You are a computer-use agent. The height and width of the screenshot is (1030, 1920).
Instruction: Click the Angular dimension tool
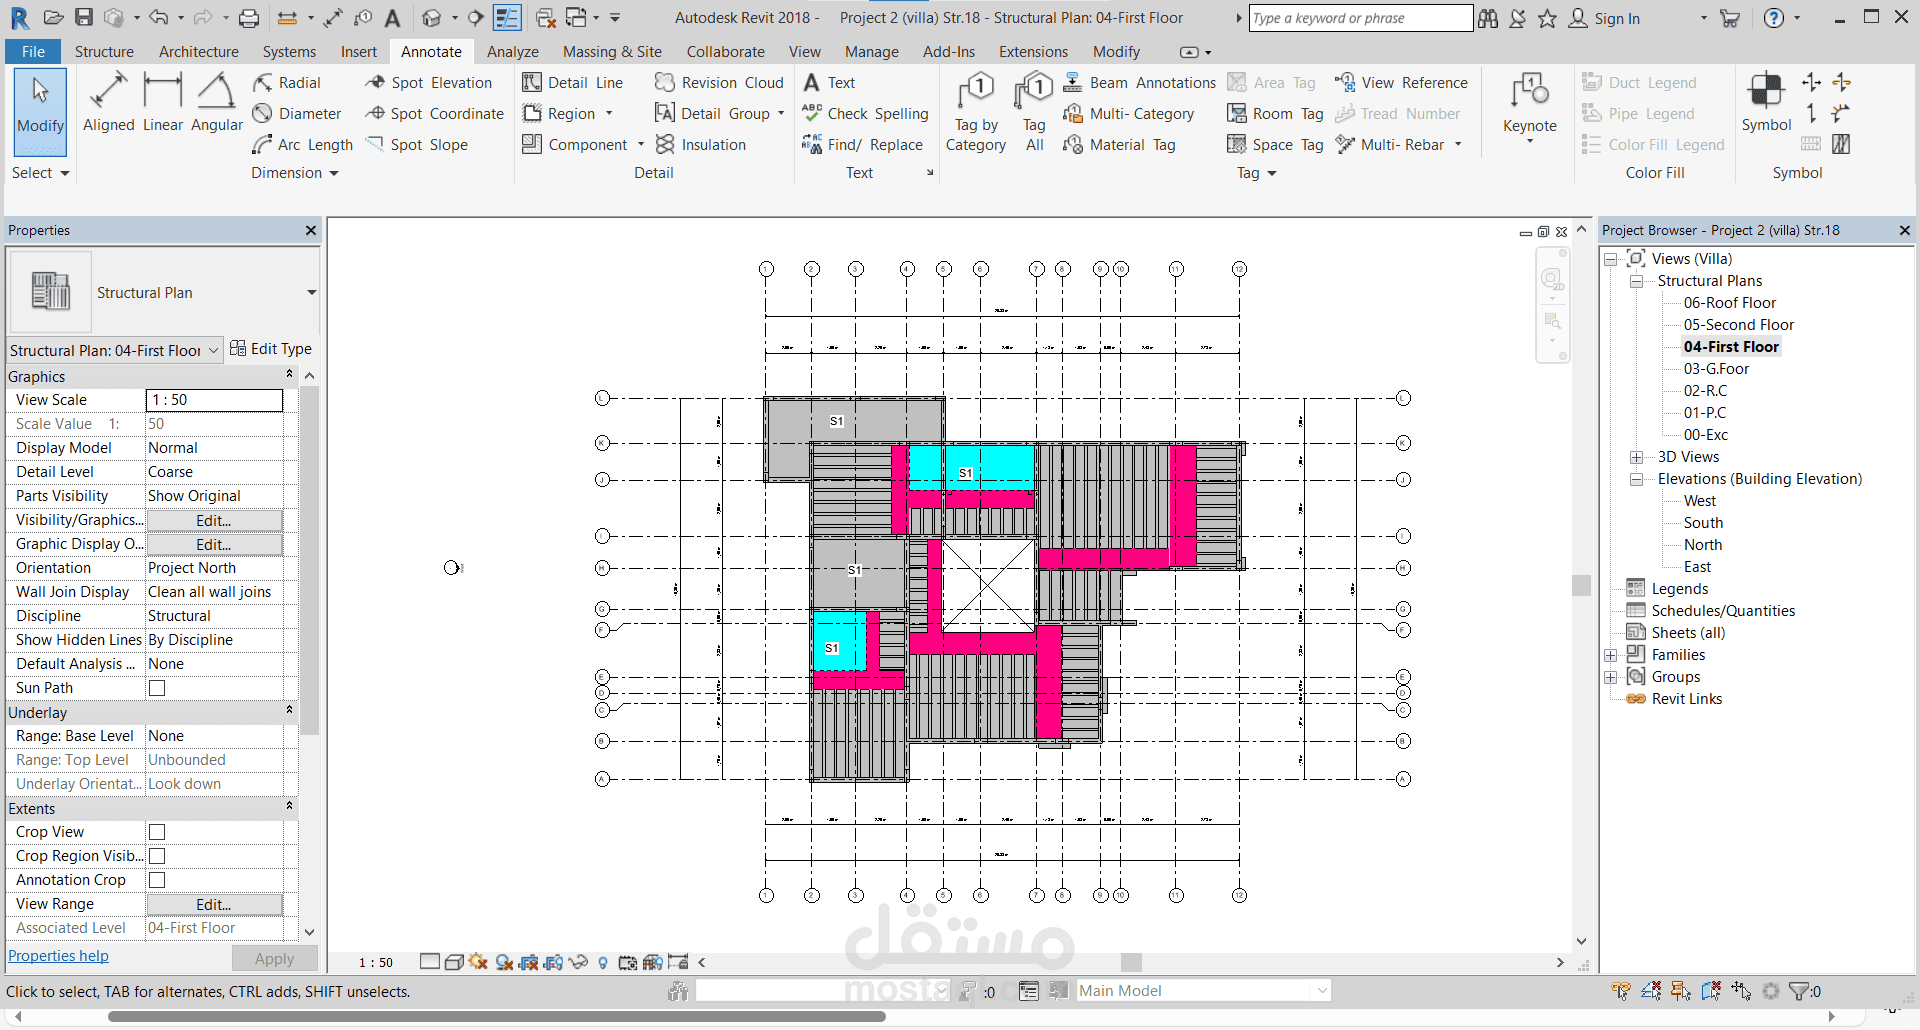pos(217,103)
